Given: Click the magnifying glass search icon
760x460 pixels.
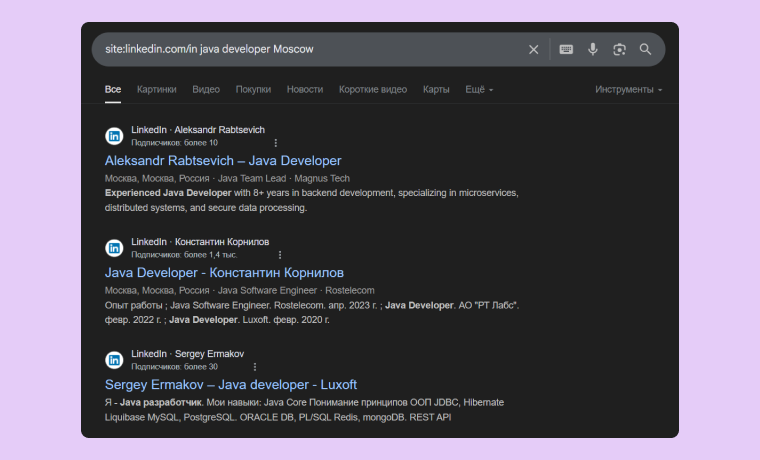Looking at the screenshot, I should click(646, 49).
